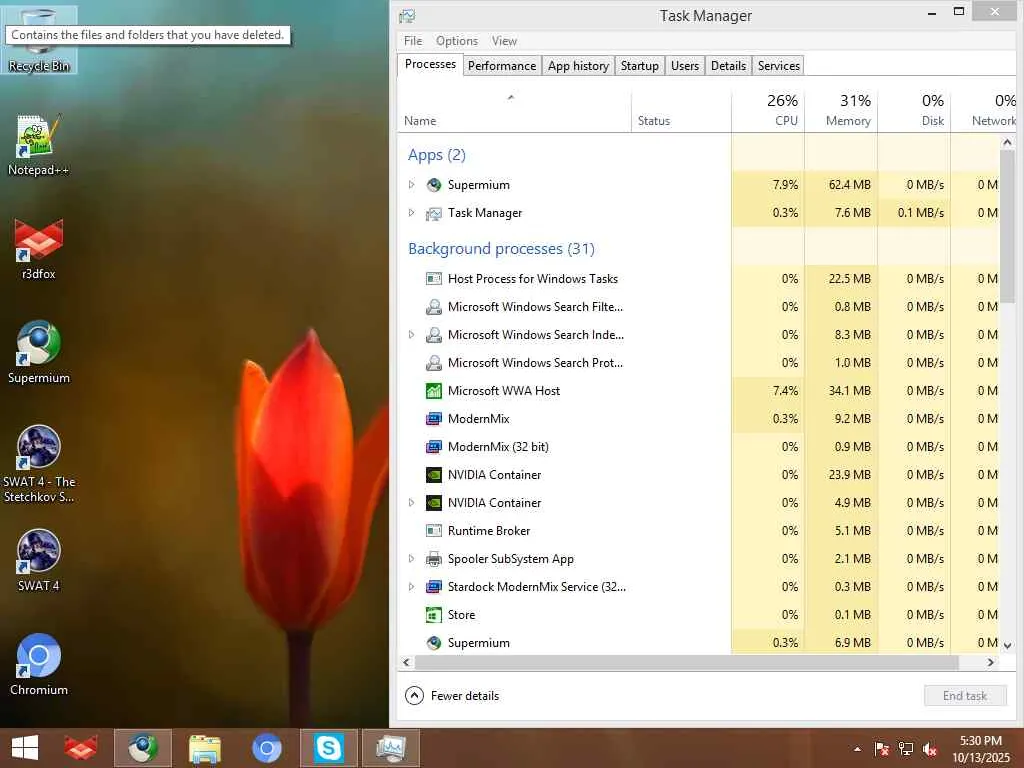Switch to the App history tab

pyautogui.click(x=578, y=66)
